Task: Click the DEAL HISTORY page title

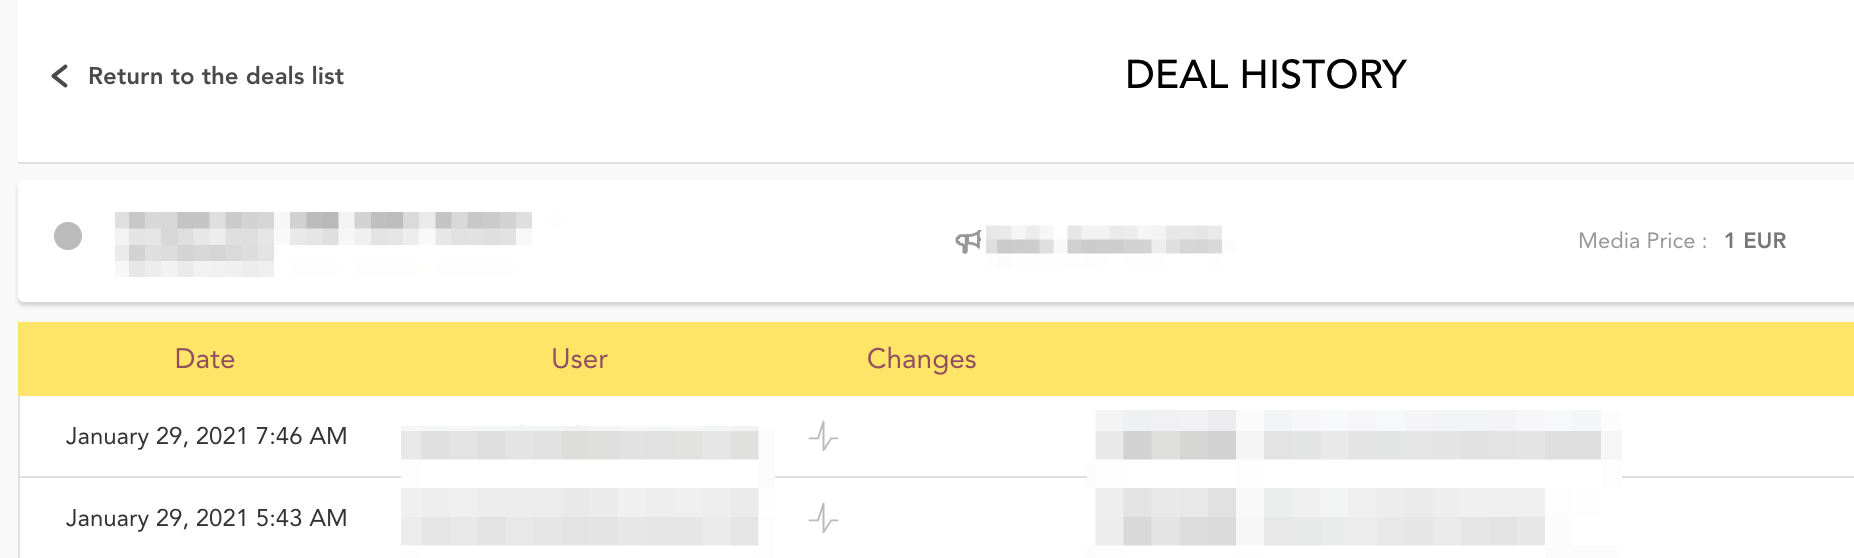Action: coord(1265,75)
